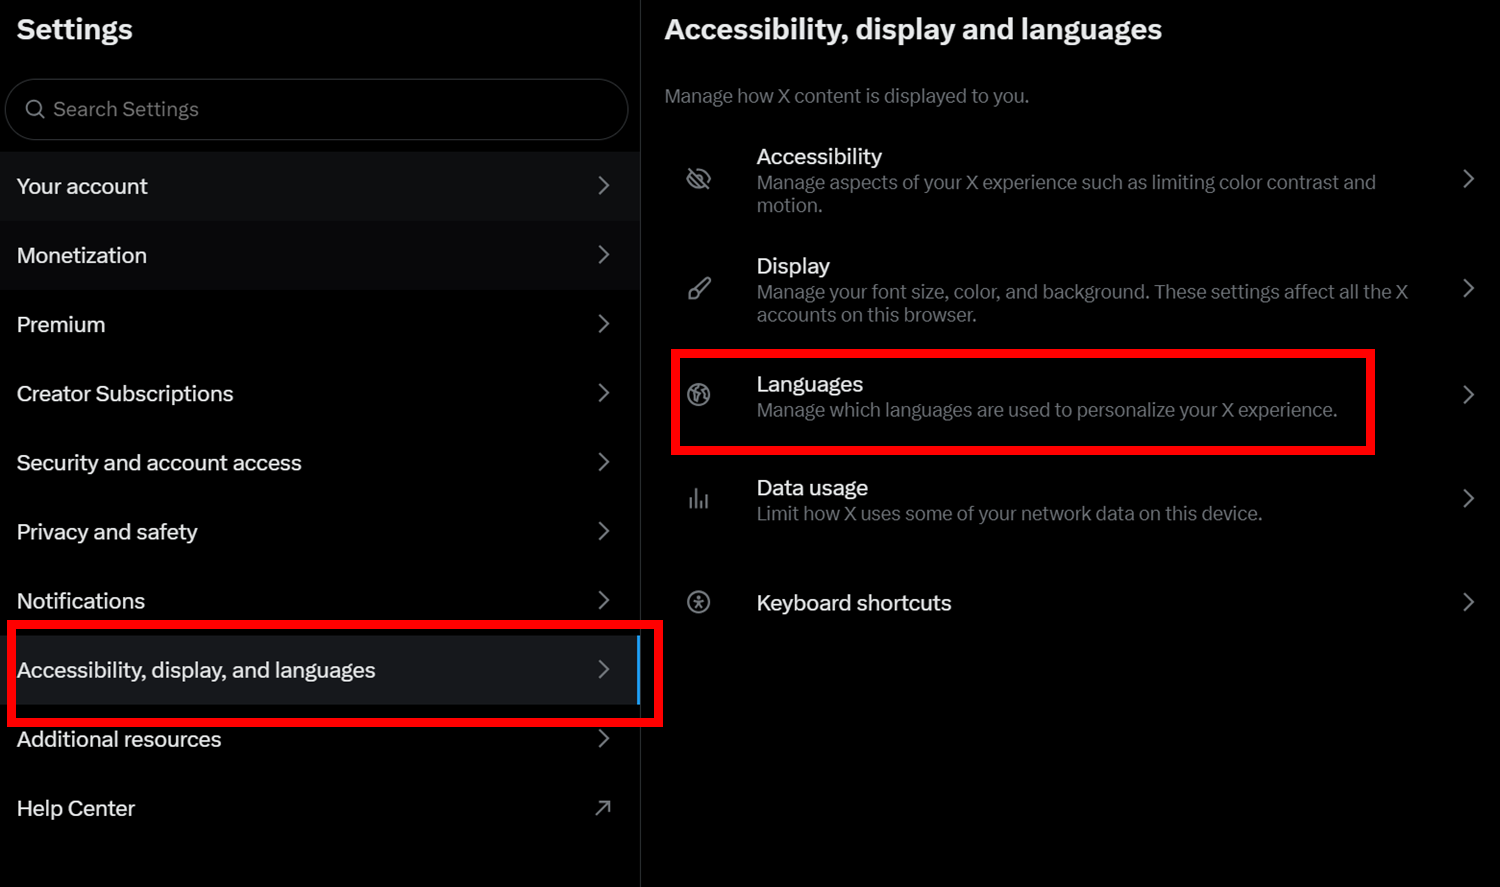Click 'Manage aspects of your X experience' description

pos(1066,194)
